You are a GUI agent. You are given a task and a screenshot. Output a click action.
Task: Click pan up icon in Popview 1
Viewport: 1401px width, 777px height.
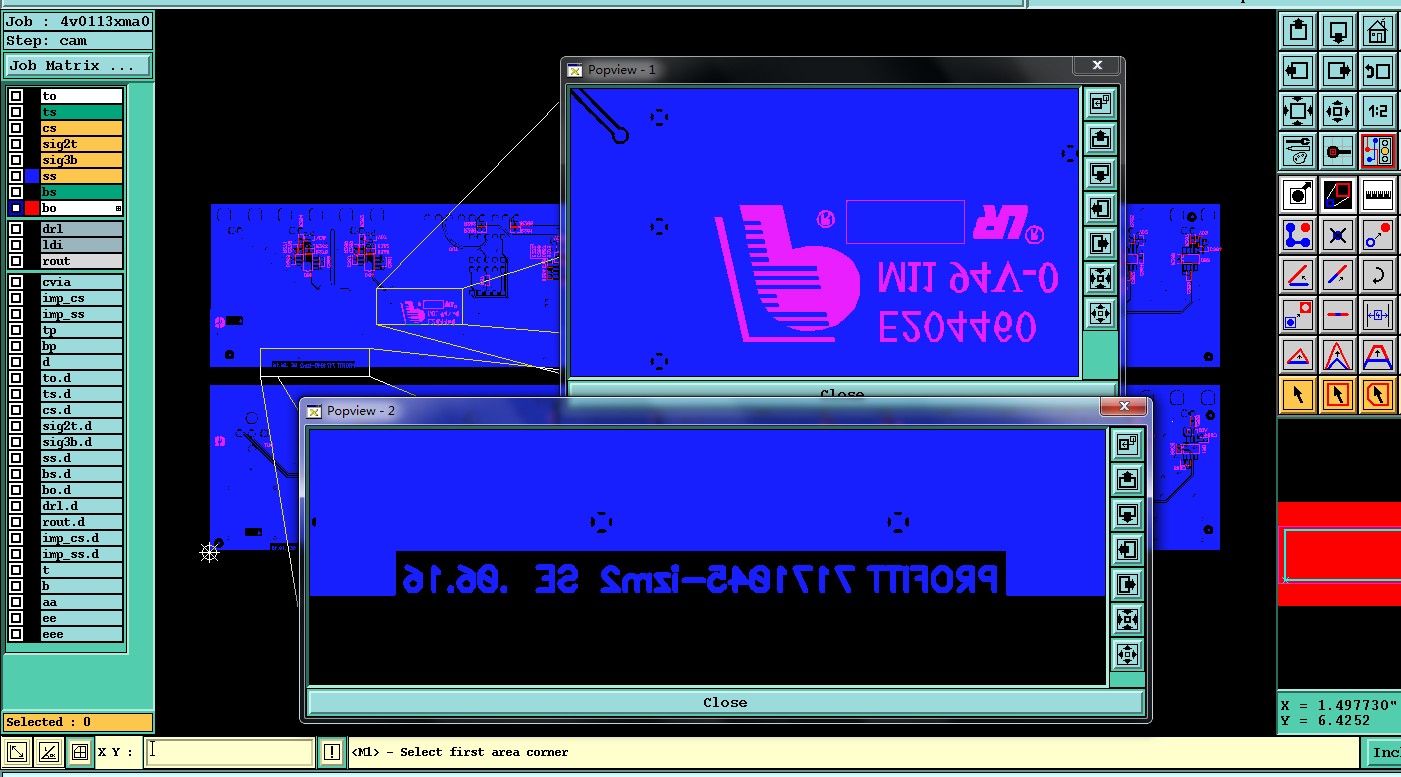(x=1100, y=138)
